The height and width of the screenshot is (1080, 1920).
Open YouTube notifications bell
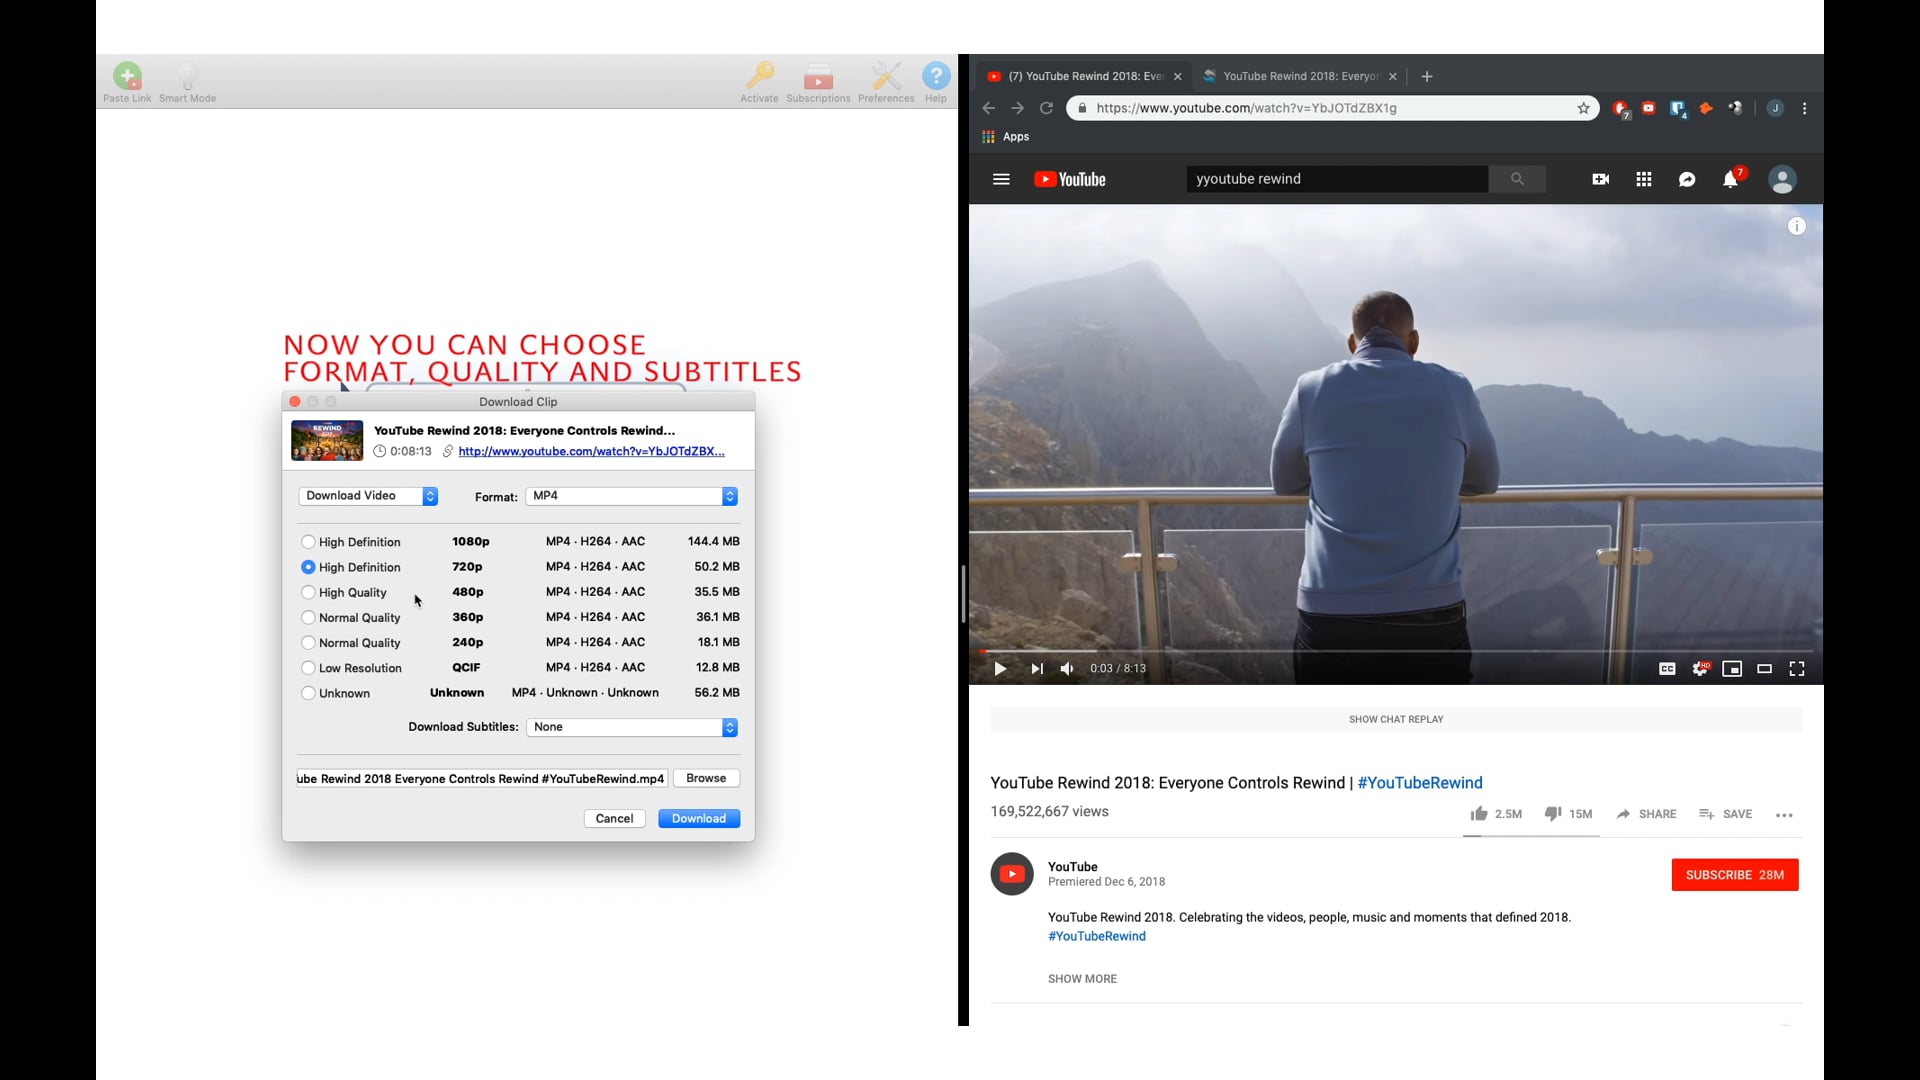(x=1730, y=179)
